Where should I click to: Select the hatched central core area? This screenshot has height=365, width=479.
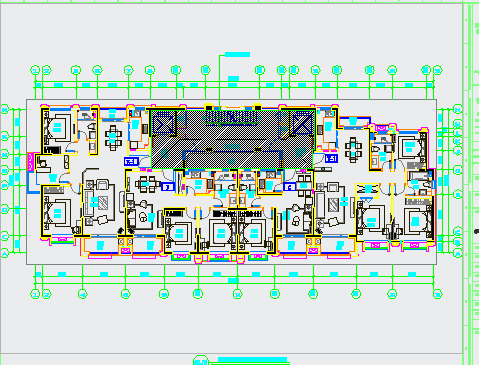coord(232,139)
